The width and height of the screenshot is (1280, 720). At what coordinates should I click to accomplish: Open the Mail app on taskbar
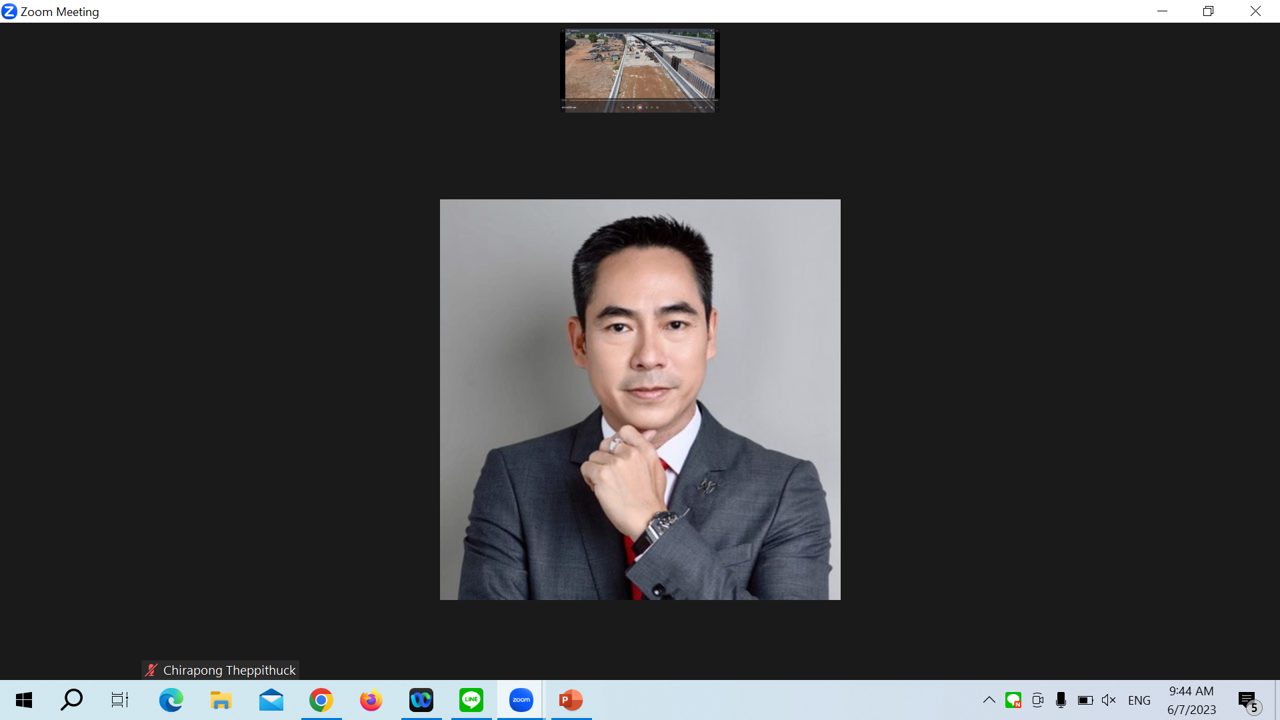point(271,700)
